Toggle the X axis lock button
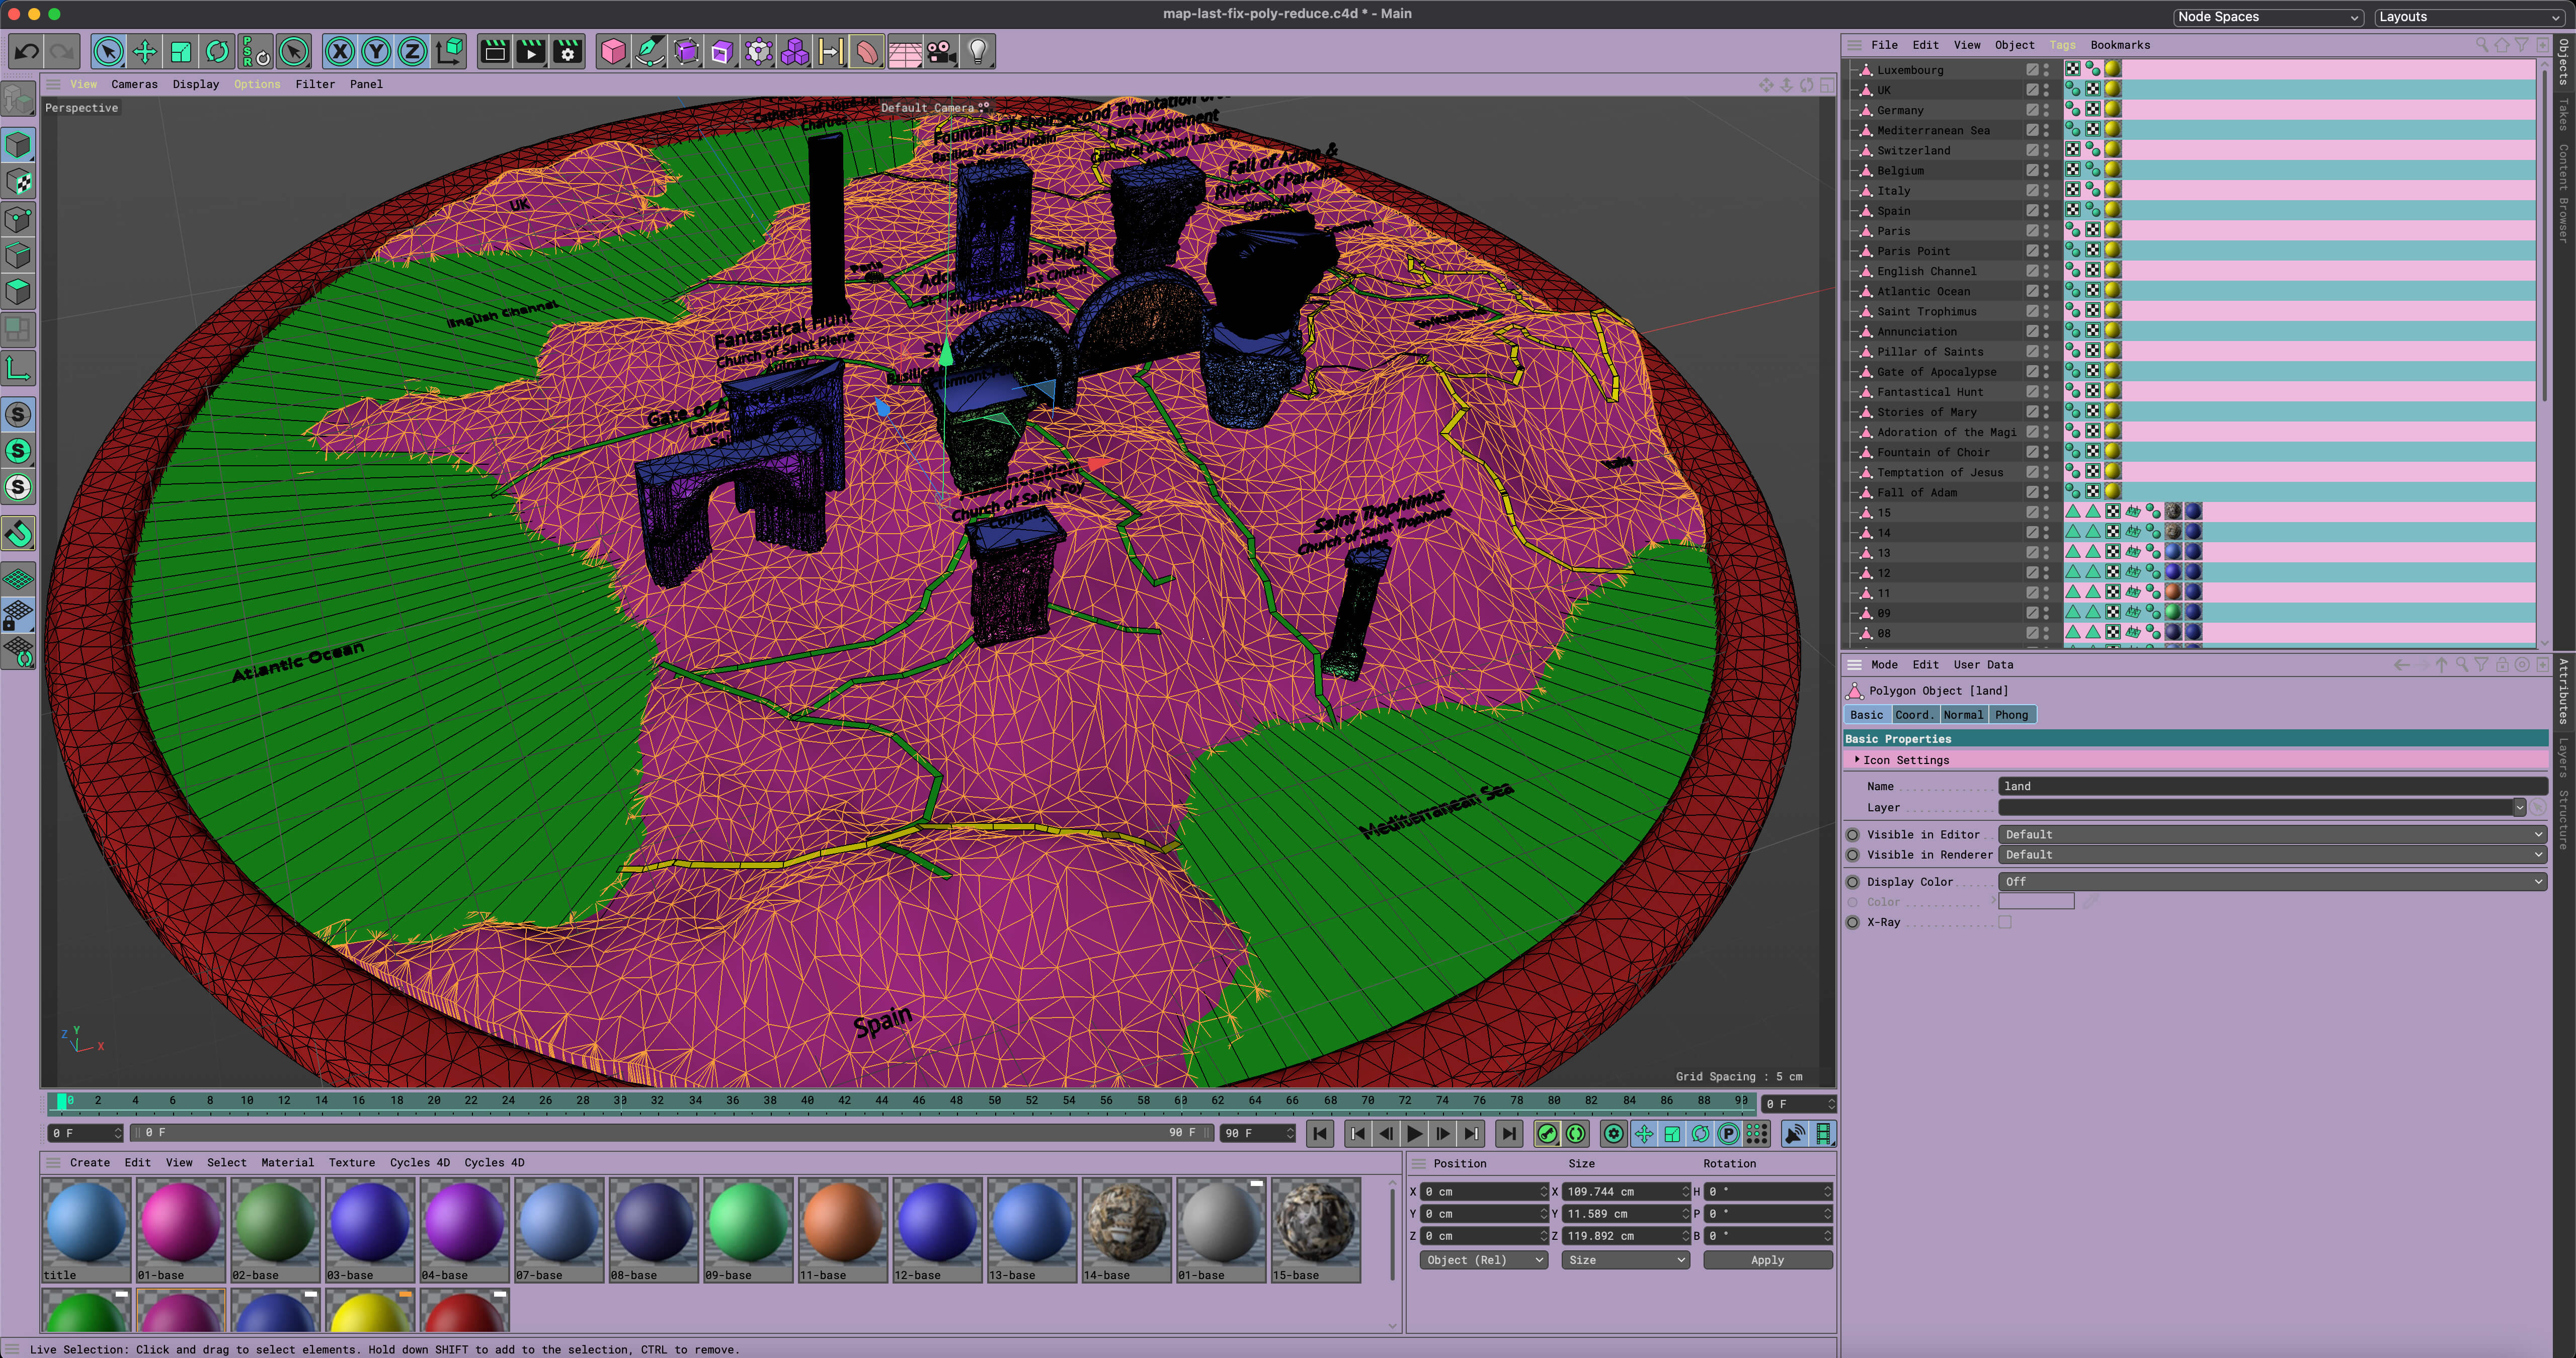Viewport: 2576px width, 1358px height. pos(339,51)
